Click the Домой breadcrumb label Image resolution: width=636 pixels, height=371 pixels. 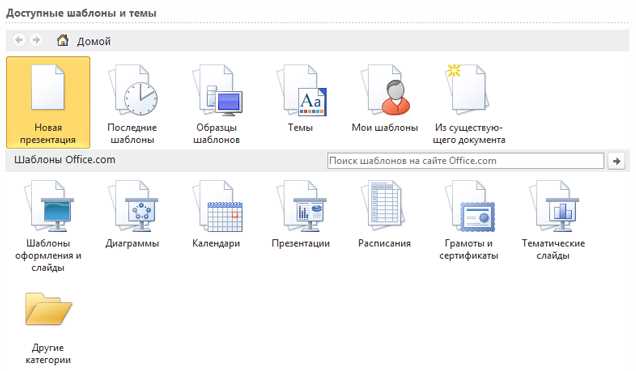click(94, 41)
